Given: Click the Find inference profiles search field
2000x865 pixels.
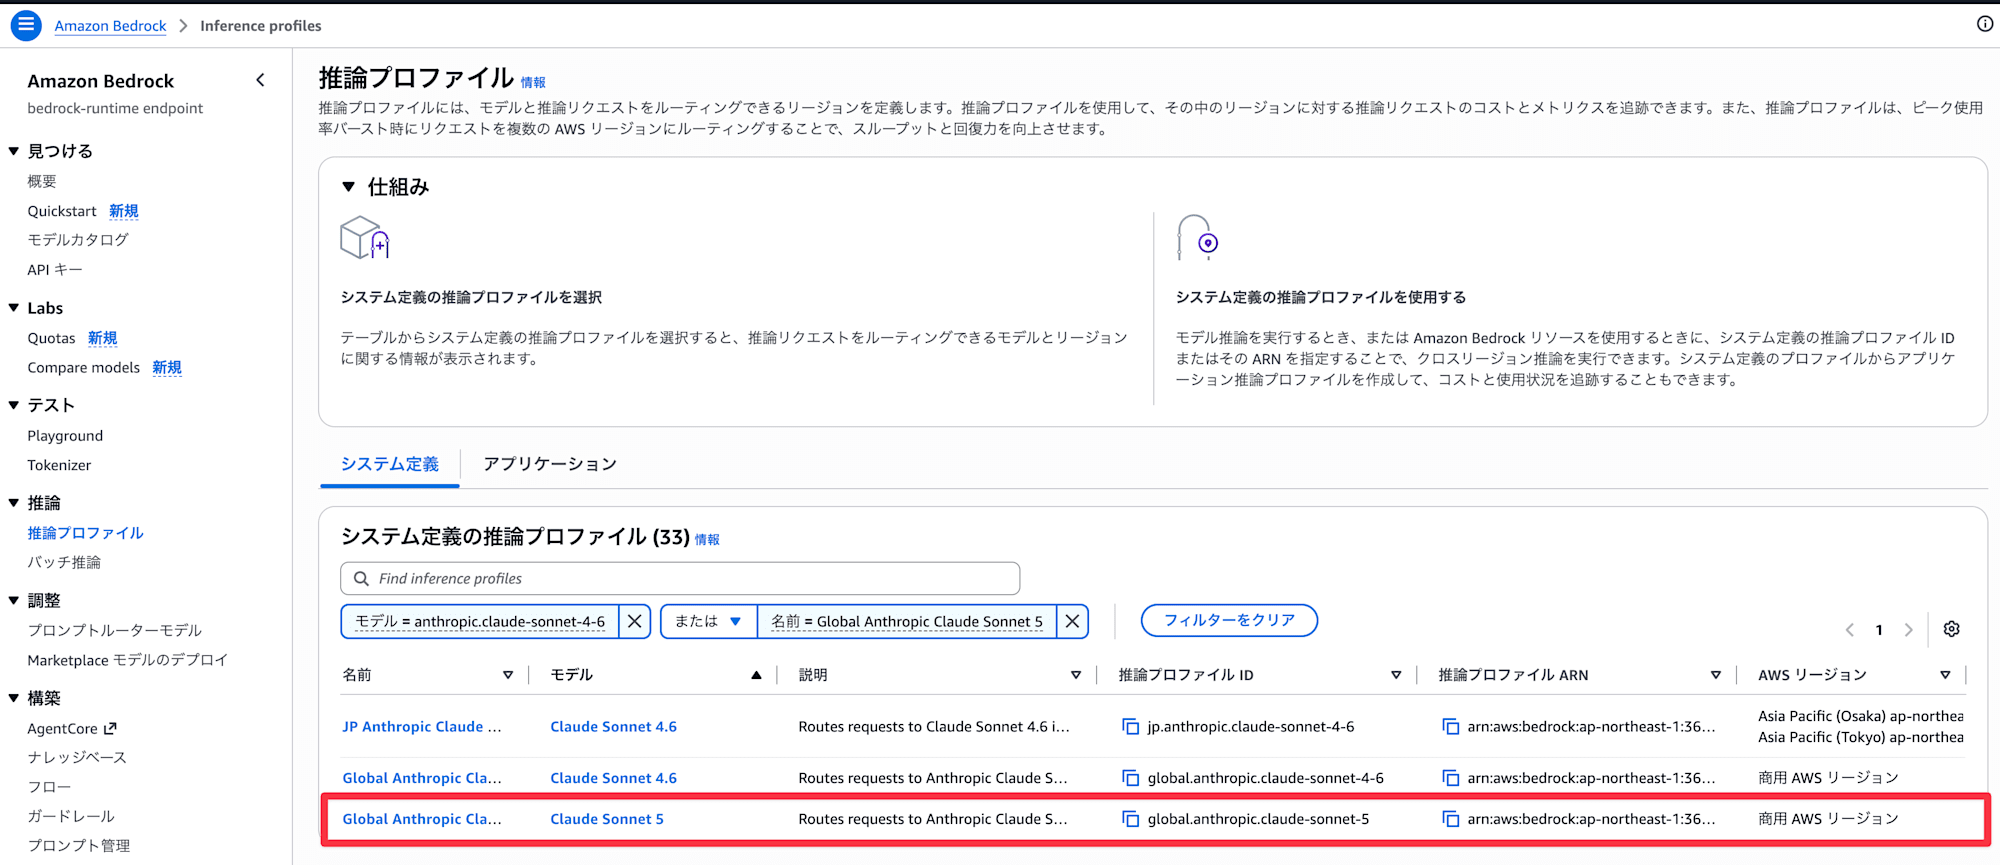Looking at the screenshot, I should 680,578.
